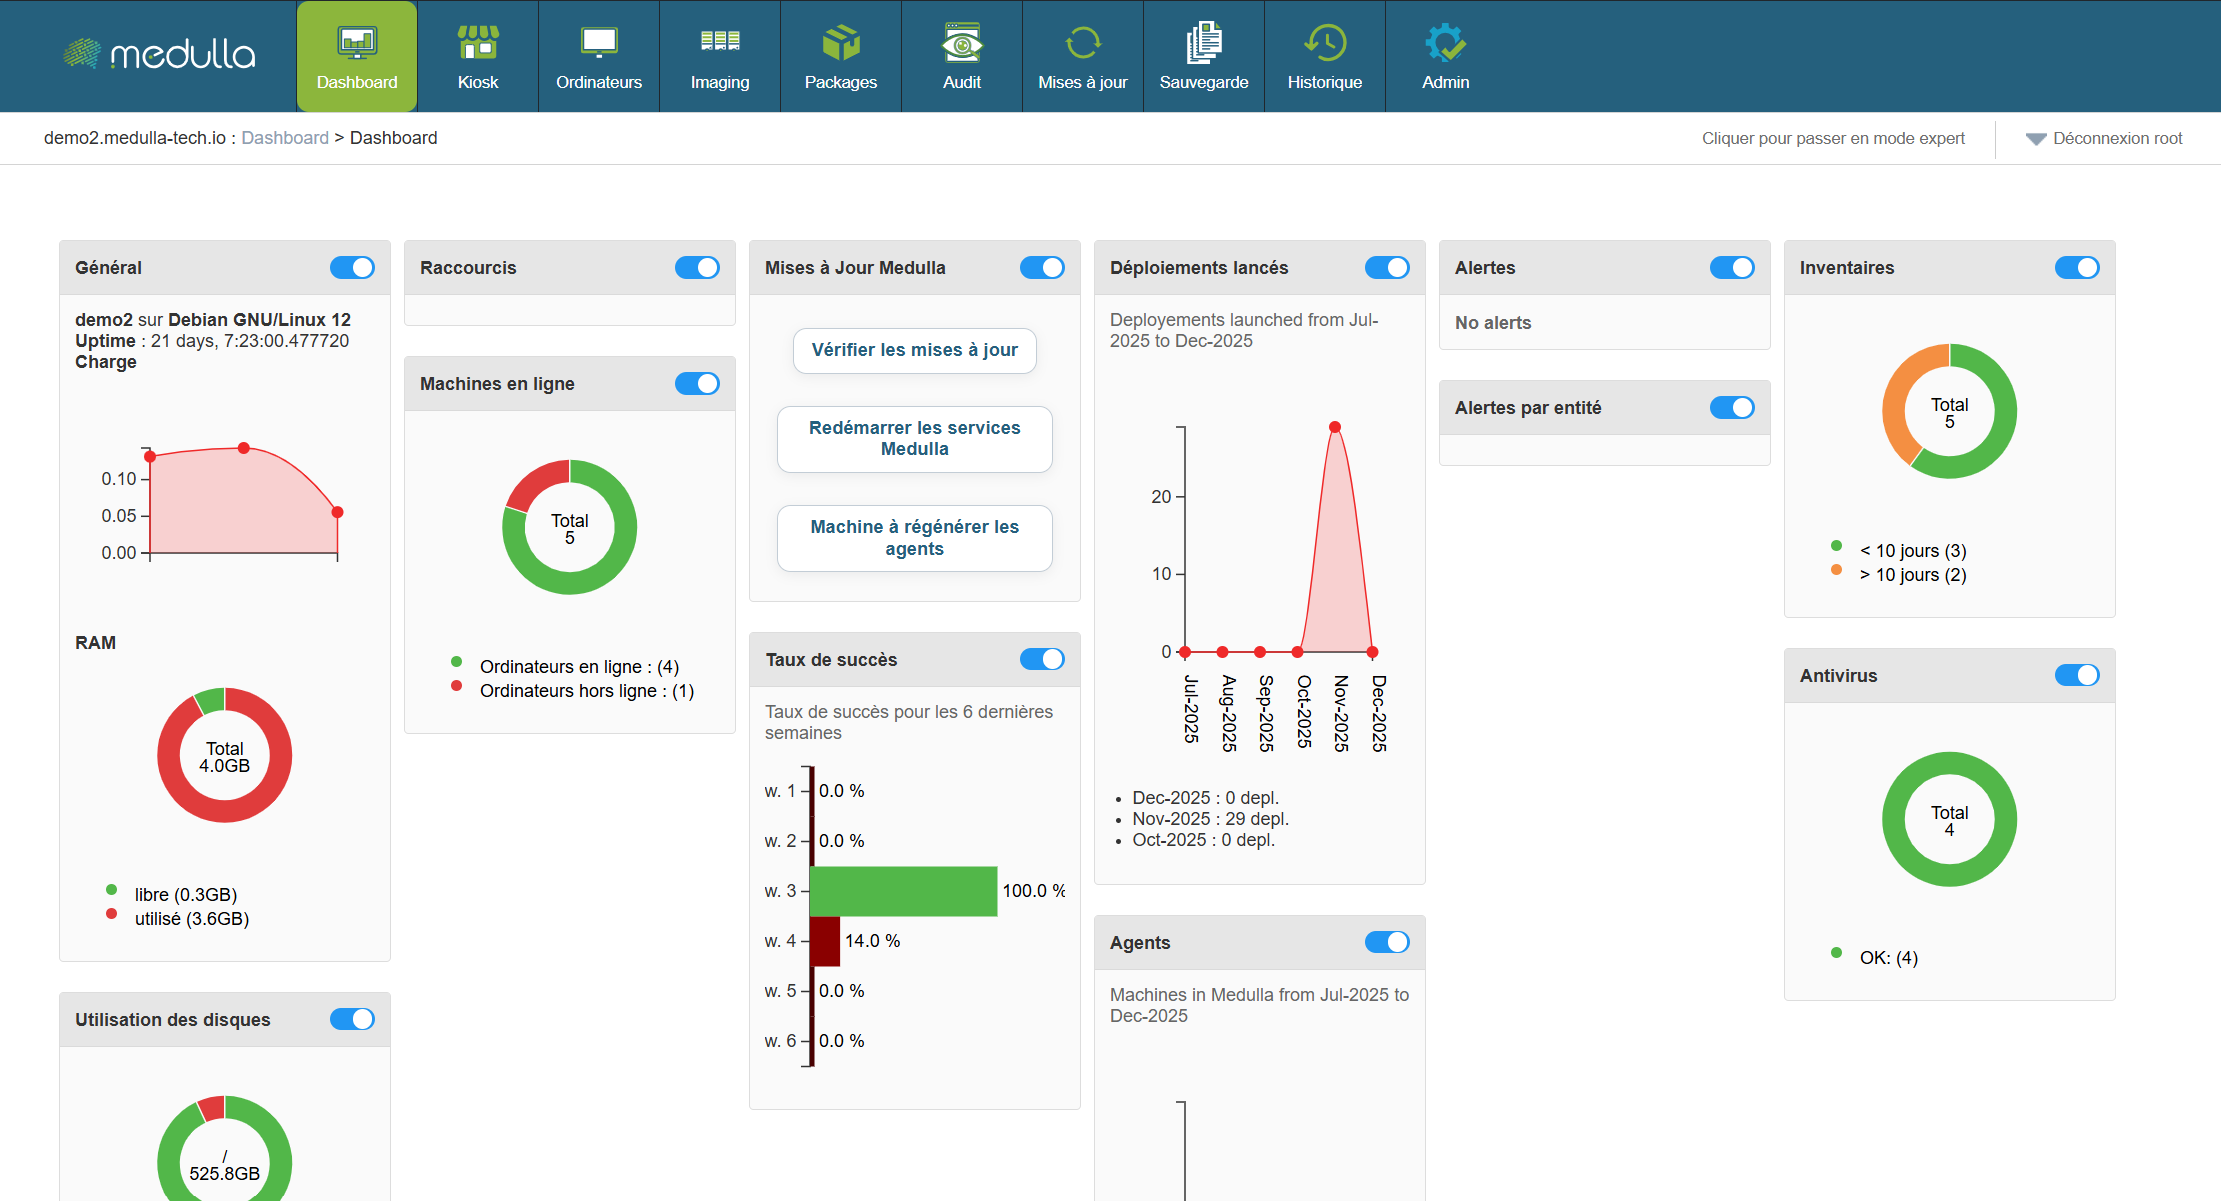Click the medulla logo
2221x1201 pixels.
pos(160,55)
